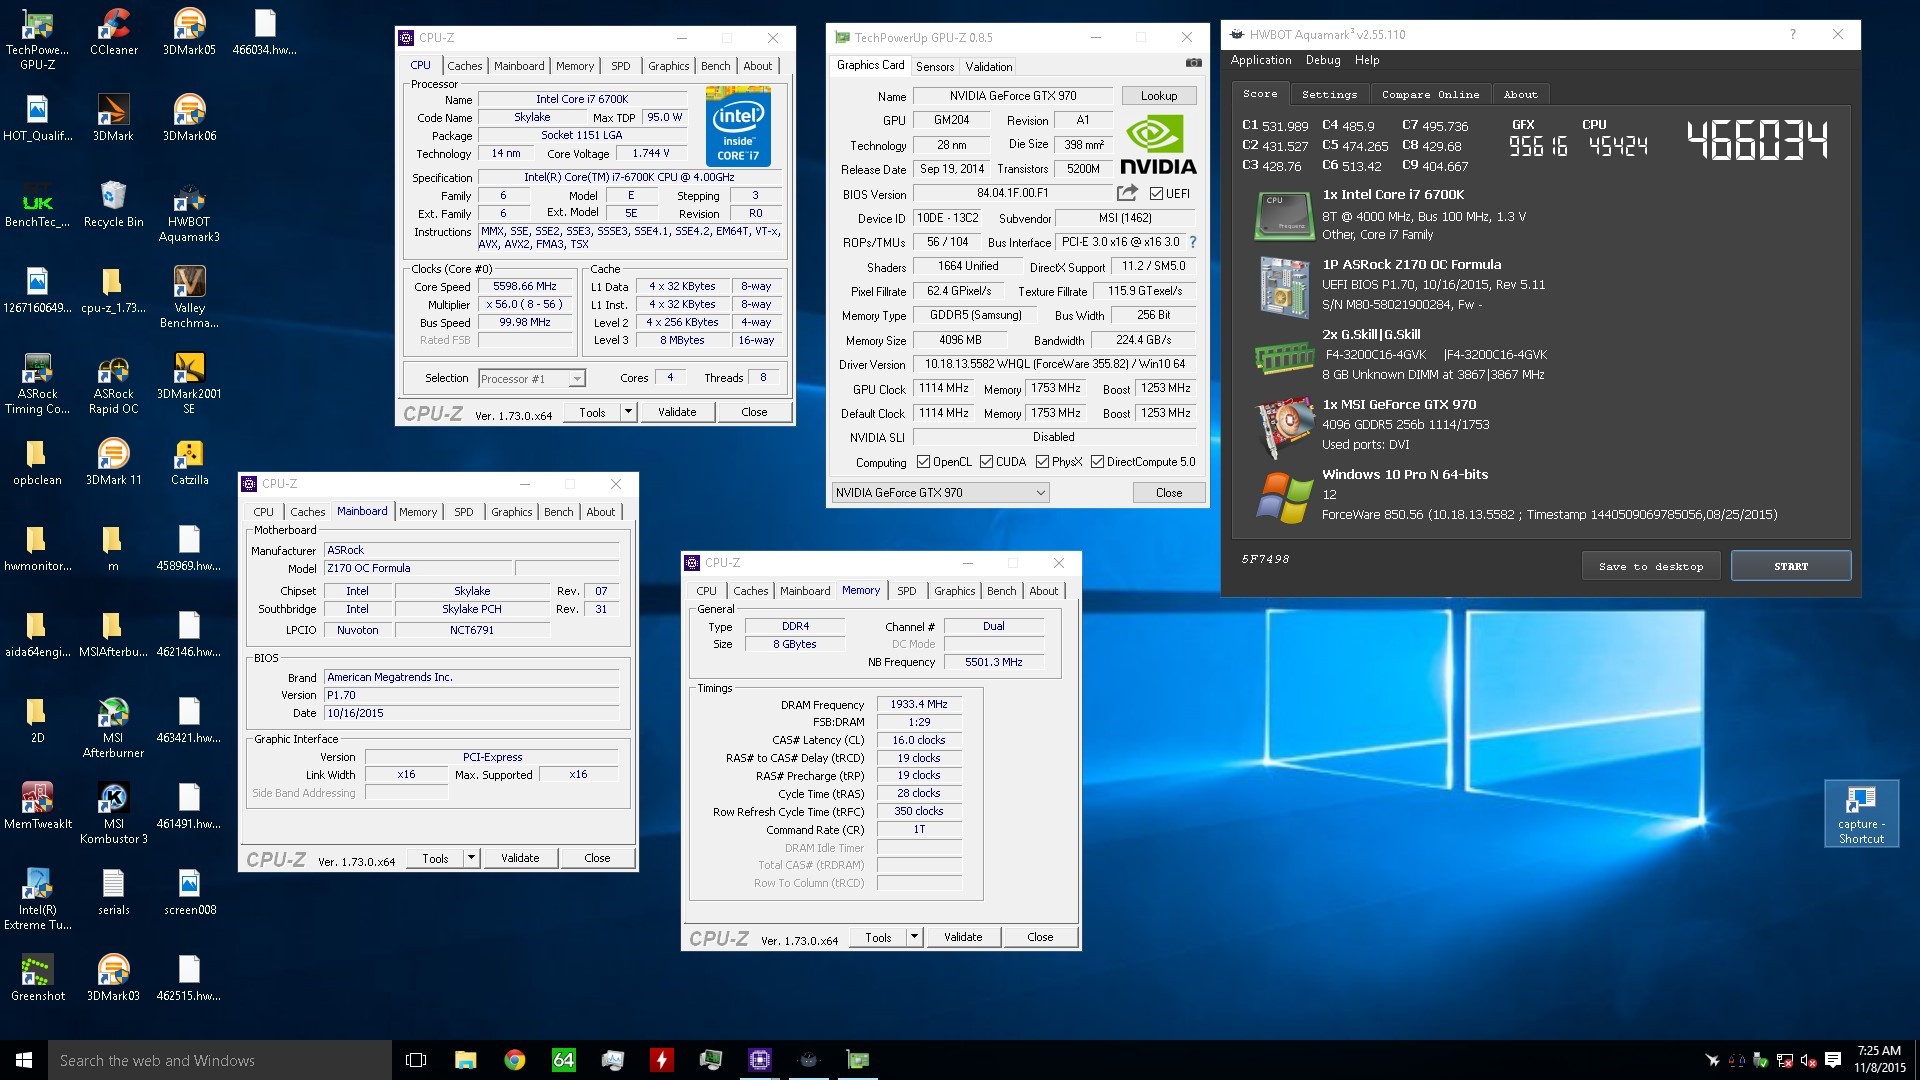The height and width of the screenshot is (1080, 1920).
Task: Open Chrome from the taskbar
Action: point(514,1060)
